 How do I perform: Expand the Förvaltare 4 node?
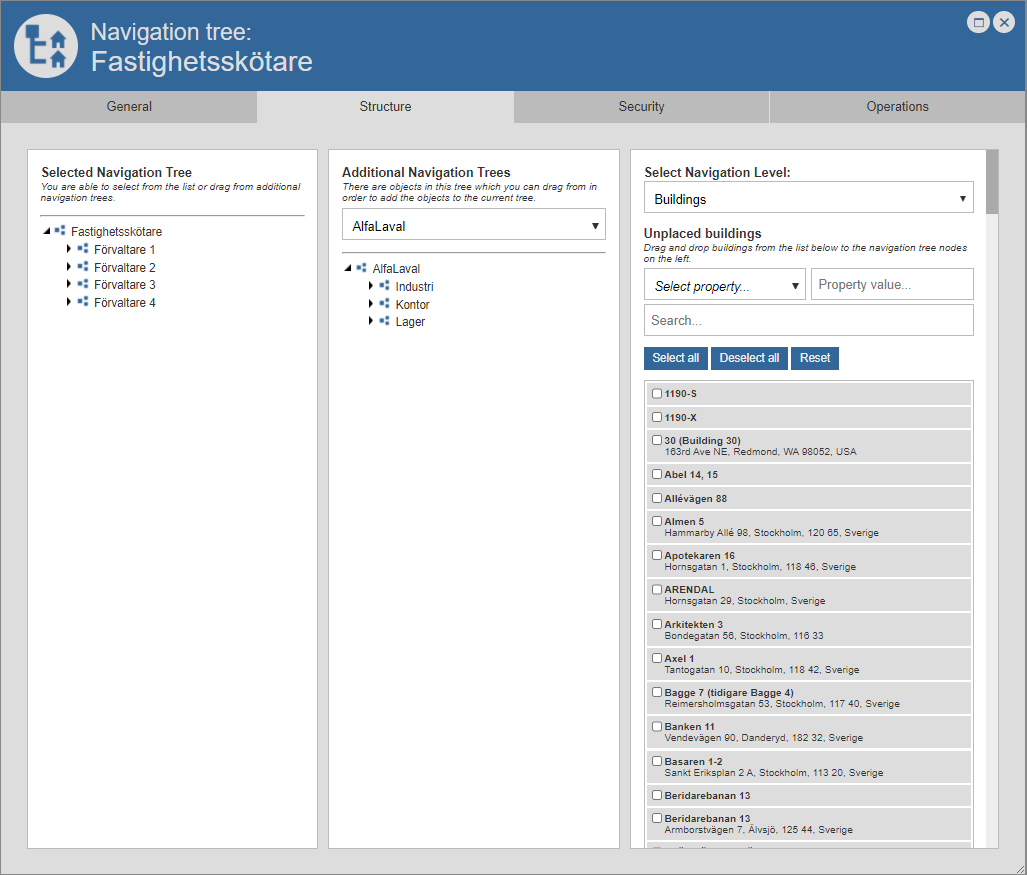tap(69, 301)
